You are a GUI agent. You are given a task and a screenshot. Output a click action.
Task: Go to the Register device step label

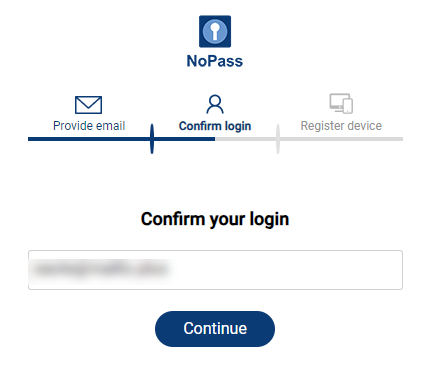341,126
